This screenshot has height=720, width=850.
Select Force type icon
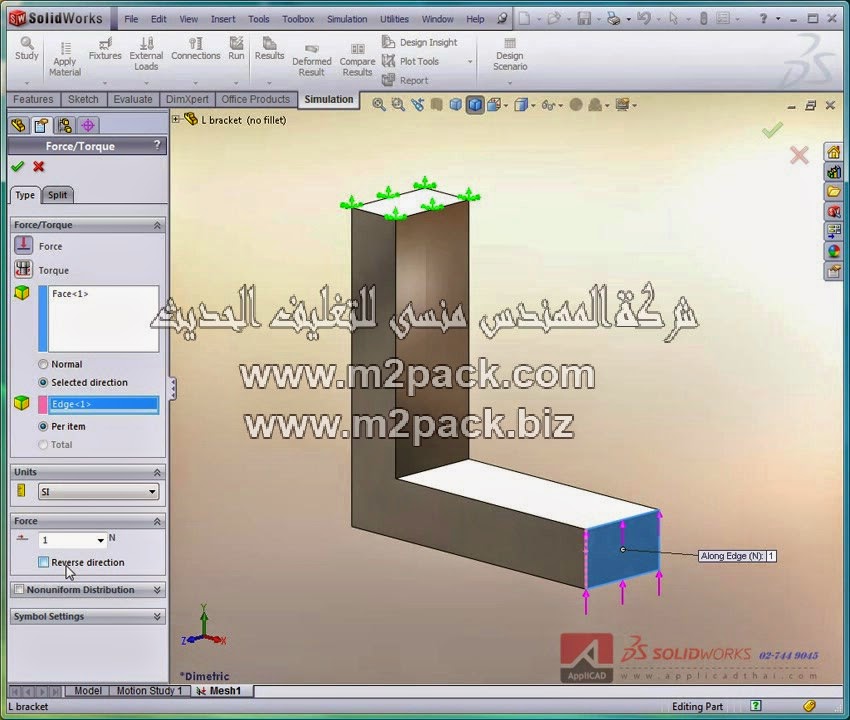(x=23, y=245)
